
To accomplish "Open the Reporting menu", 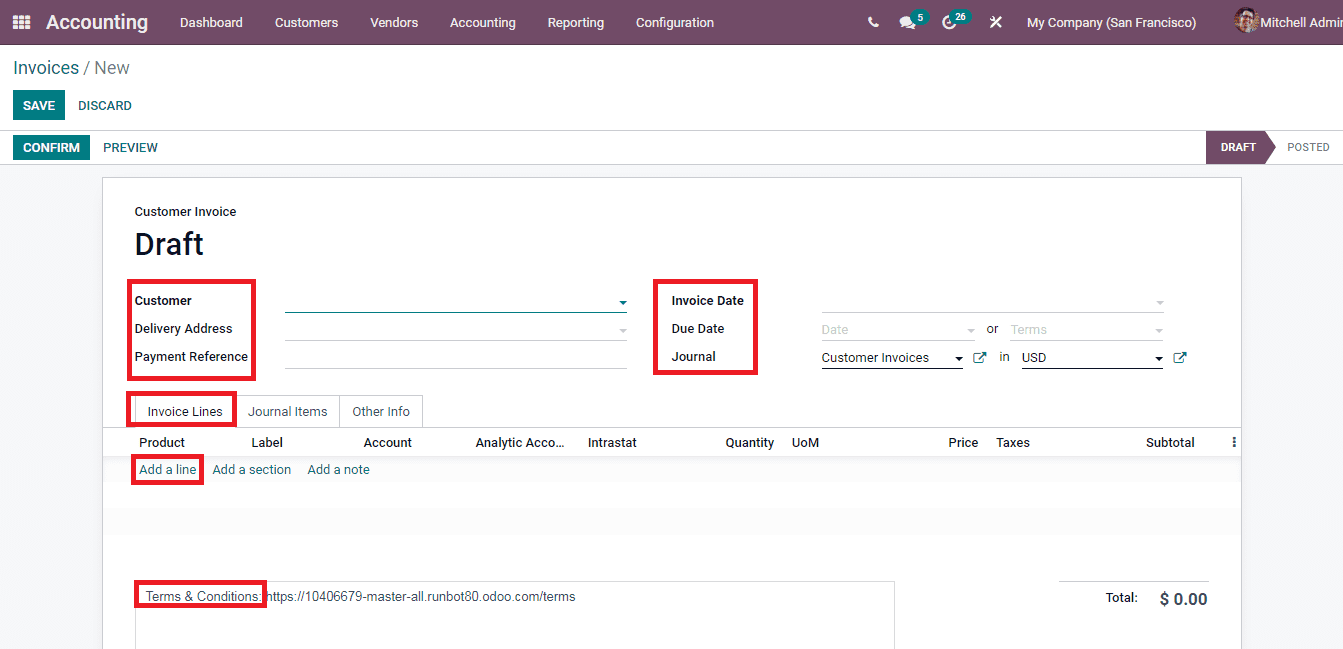I will pyautogui.click(x=576, y=22).
